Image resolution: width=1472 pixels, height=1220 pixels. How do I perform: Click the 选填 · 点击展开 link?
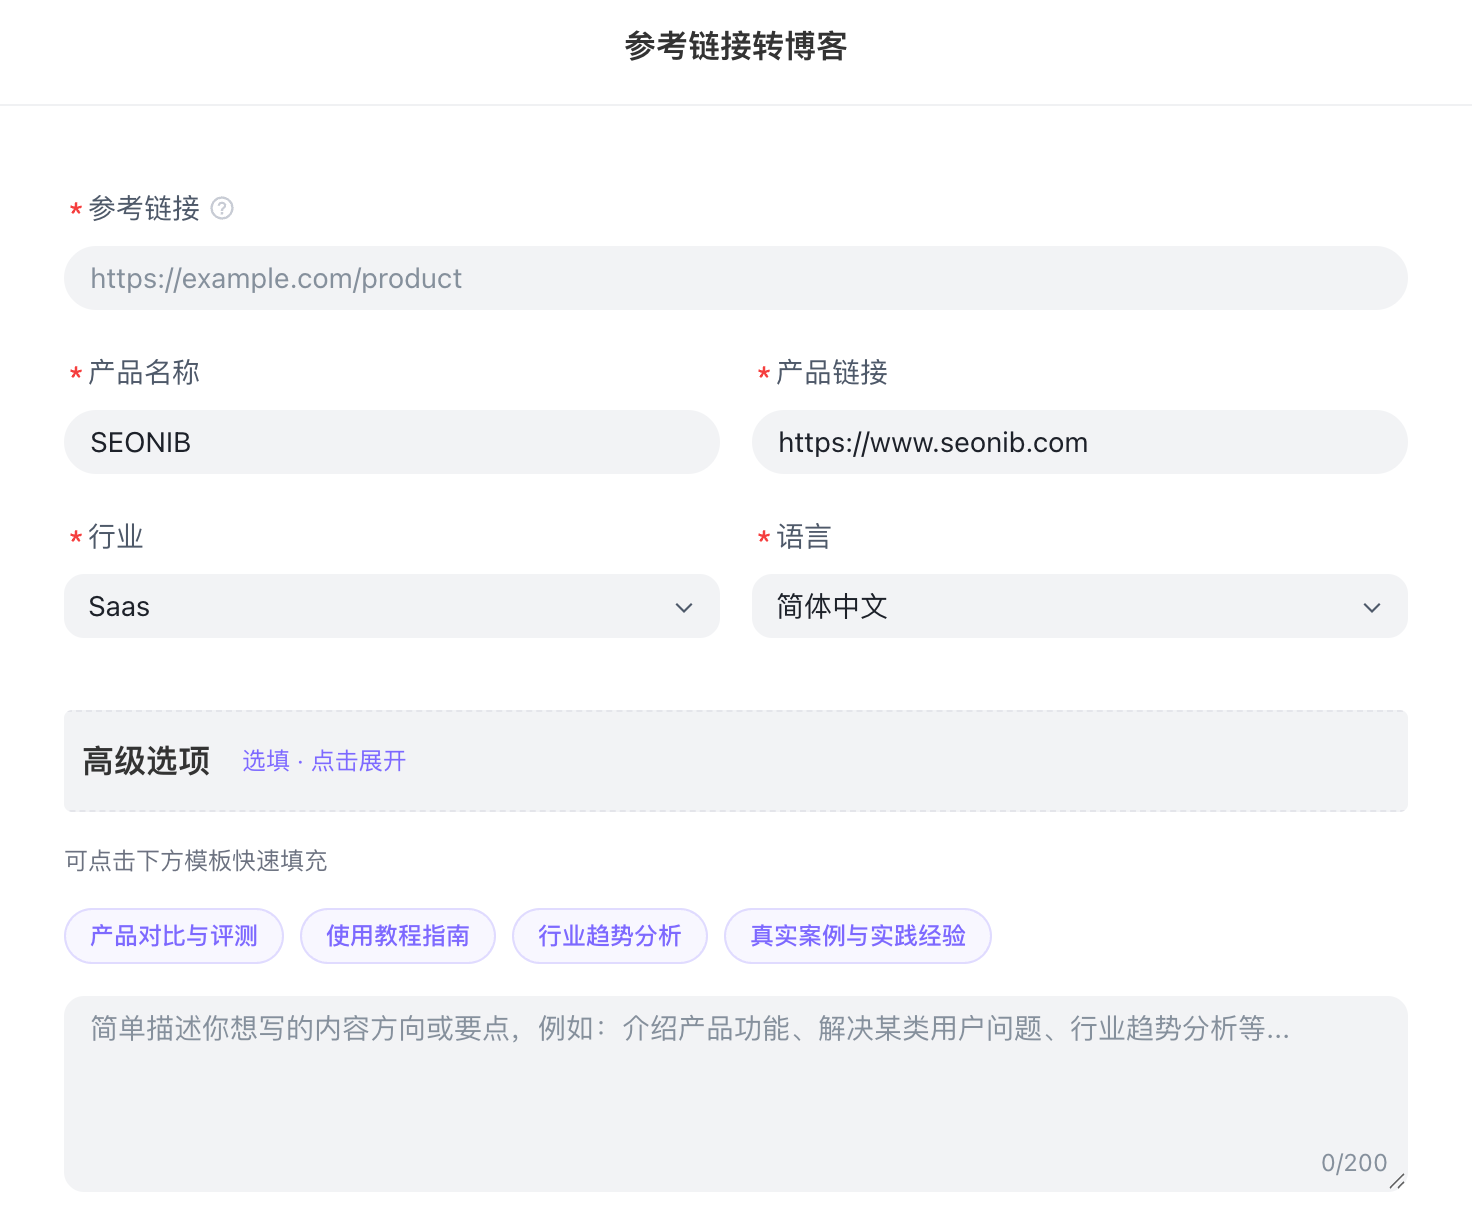pos(324,761)
